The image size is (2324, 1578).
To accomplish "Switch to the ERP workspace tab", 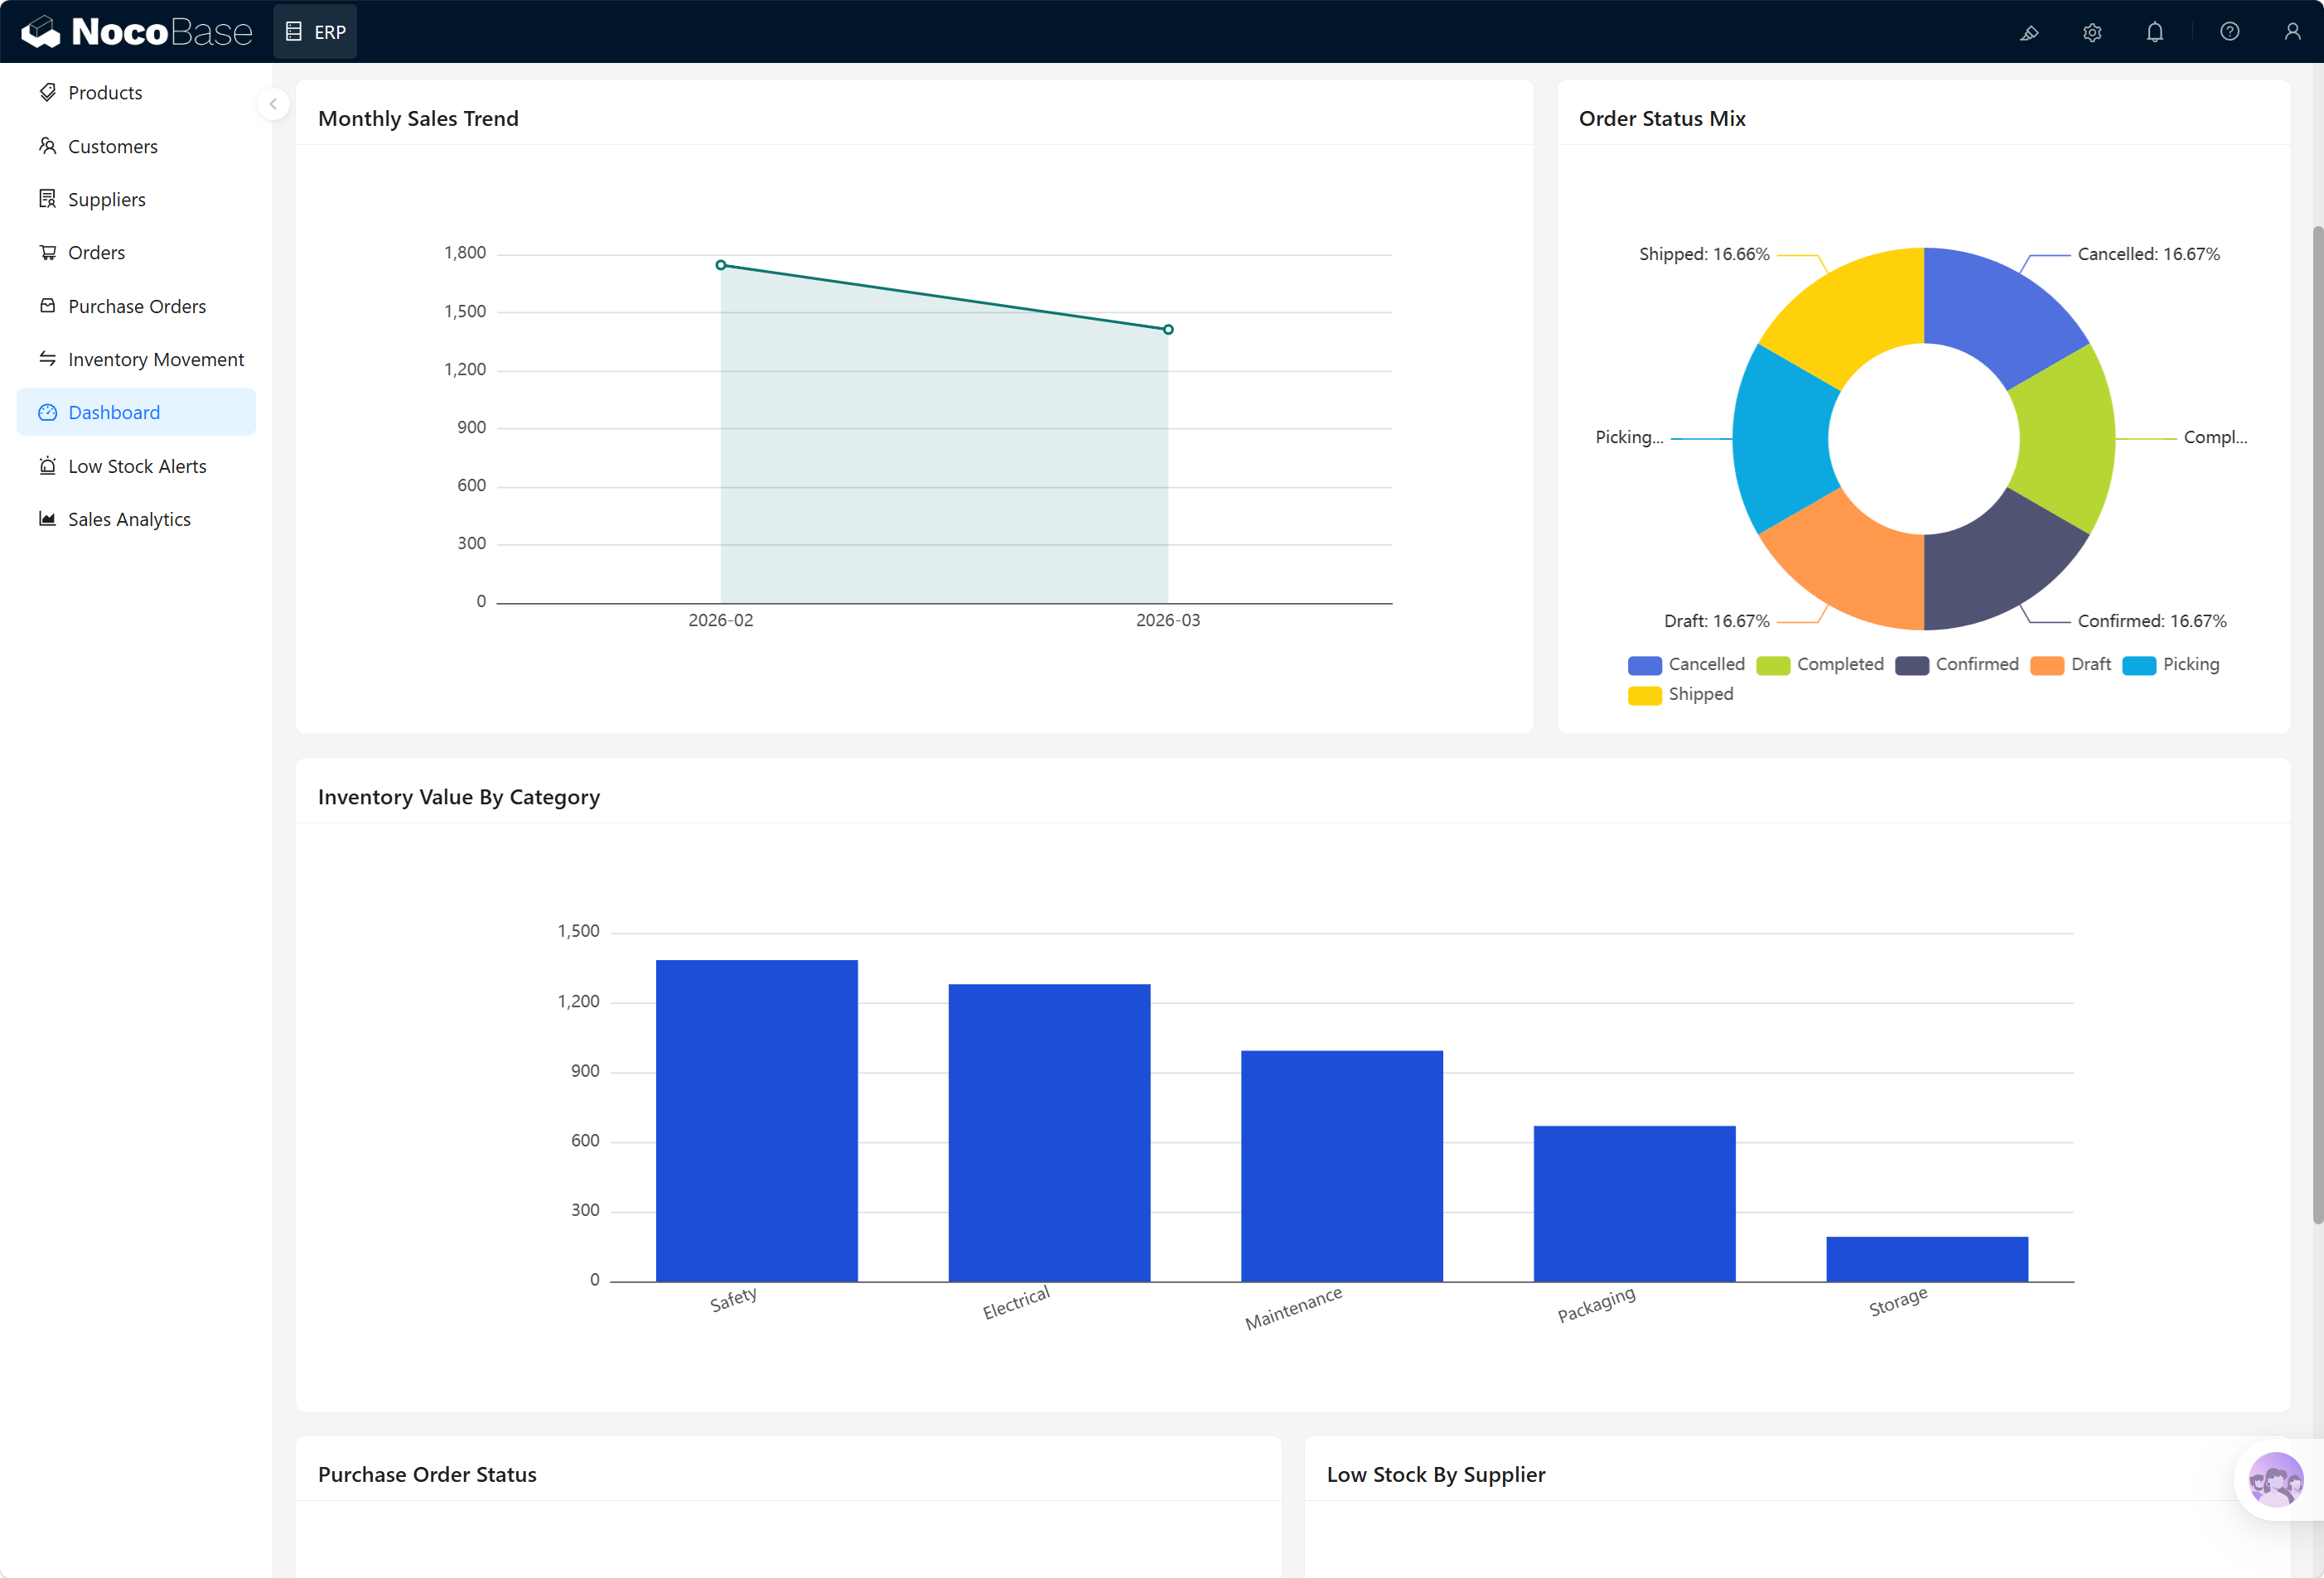I will (x=315, y=31).
